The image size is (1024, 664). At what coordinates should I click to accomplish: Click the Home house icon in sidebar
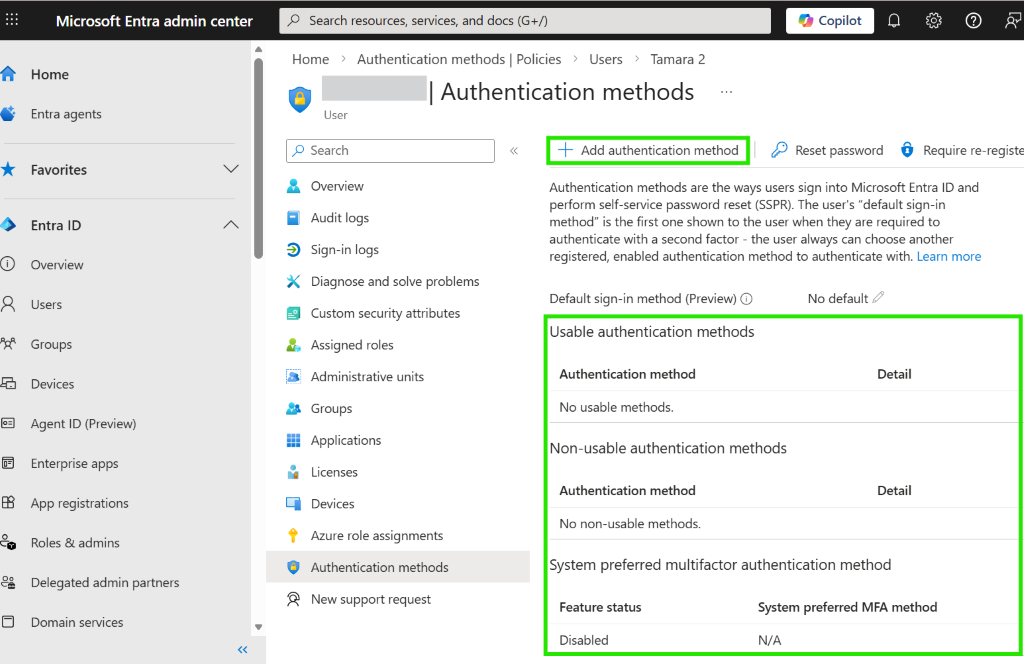pyautogui.click(x=8, y=74)
